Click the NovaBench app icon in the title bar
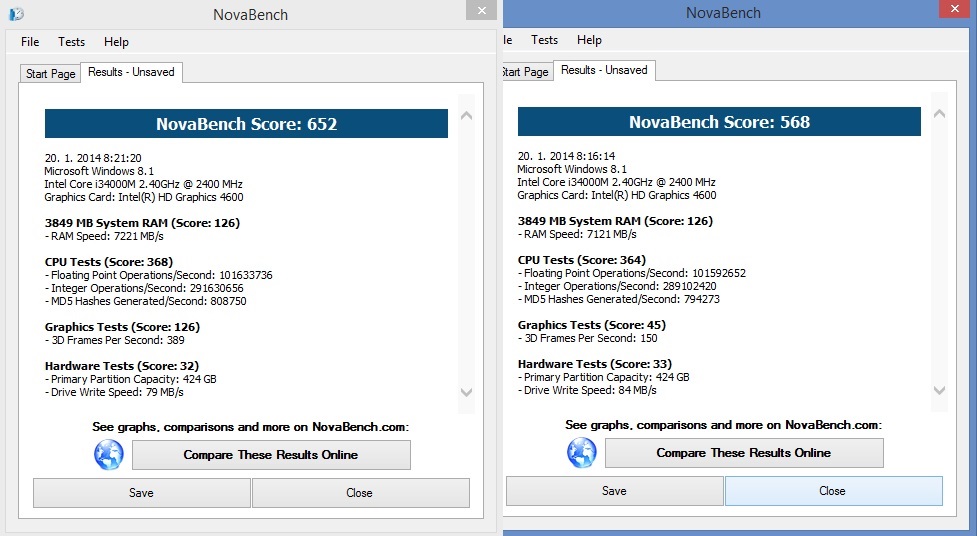This screenshot has height=536, width=977. [15, 14]
